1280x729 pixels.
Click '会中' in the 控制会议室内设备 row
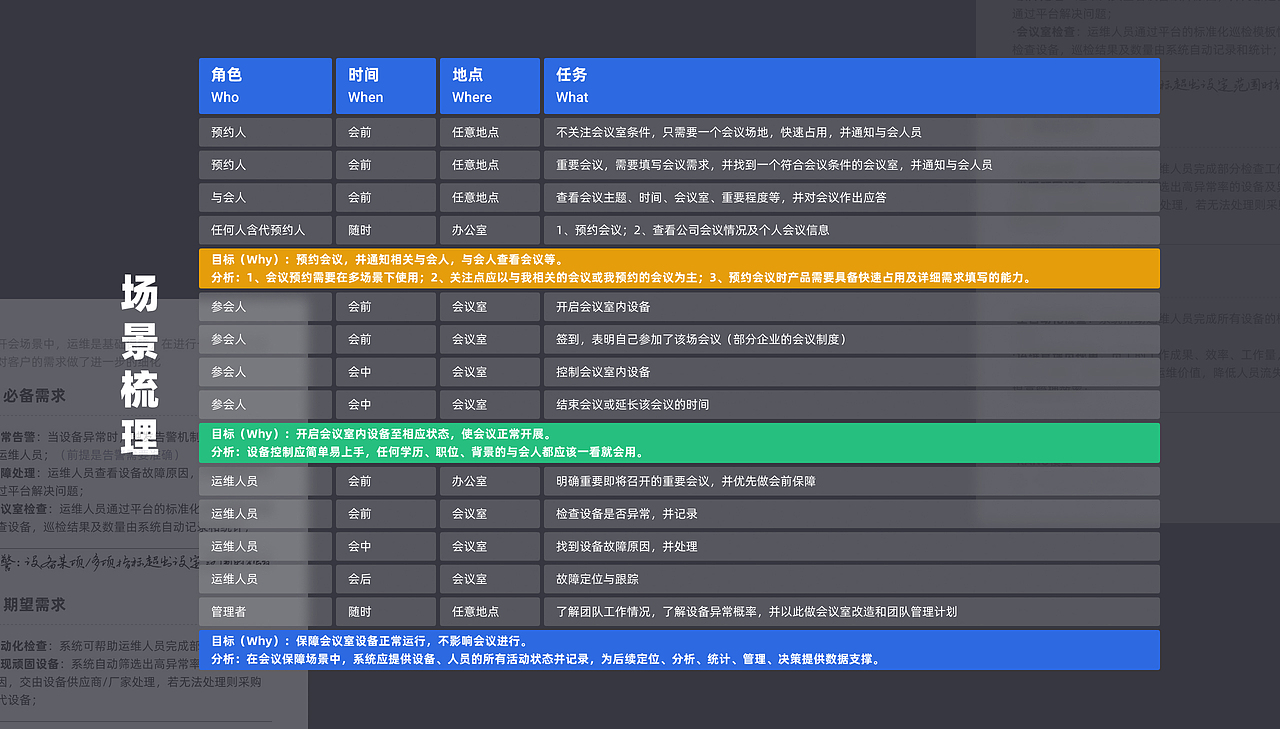(x=386, y=372)
